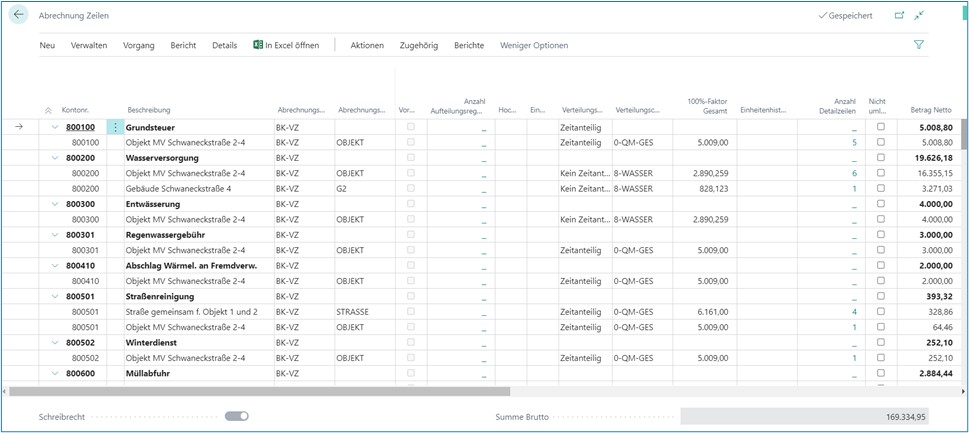Check 'Nicht uml.' box for Grundsteuer row
Image resolution: width=969 pixels, height=433 pixels.
880,128
